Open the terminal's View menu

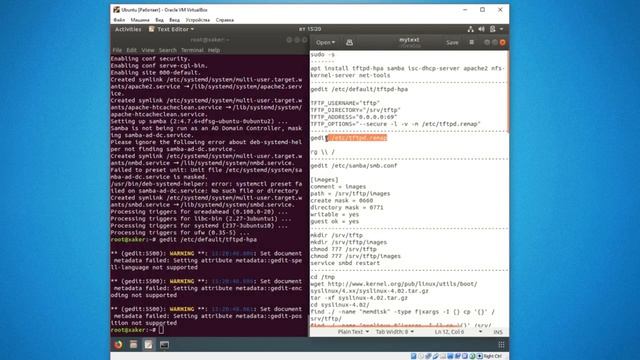[148, 50]
